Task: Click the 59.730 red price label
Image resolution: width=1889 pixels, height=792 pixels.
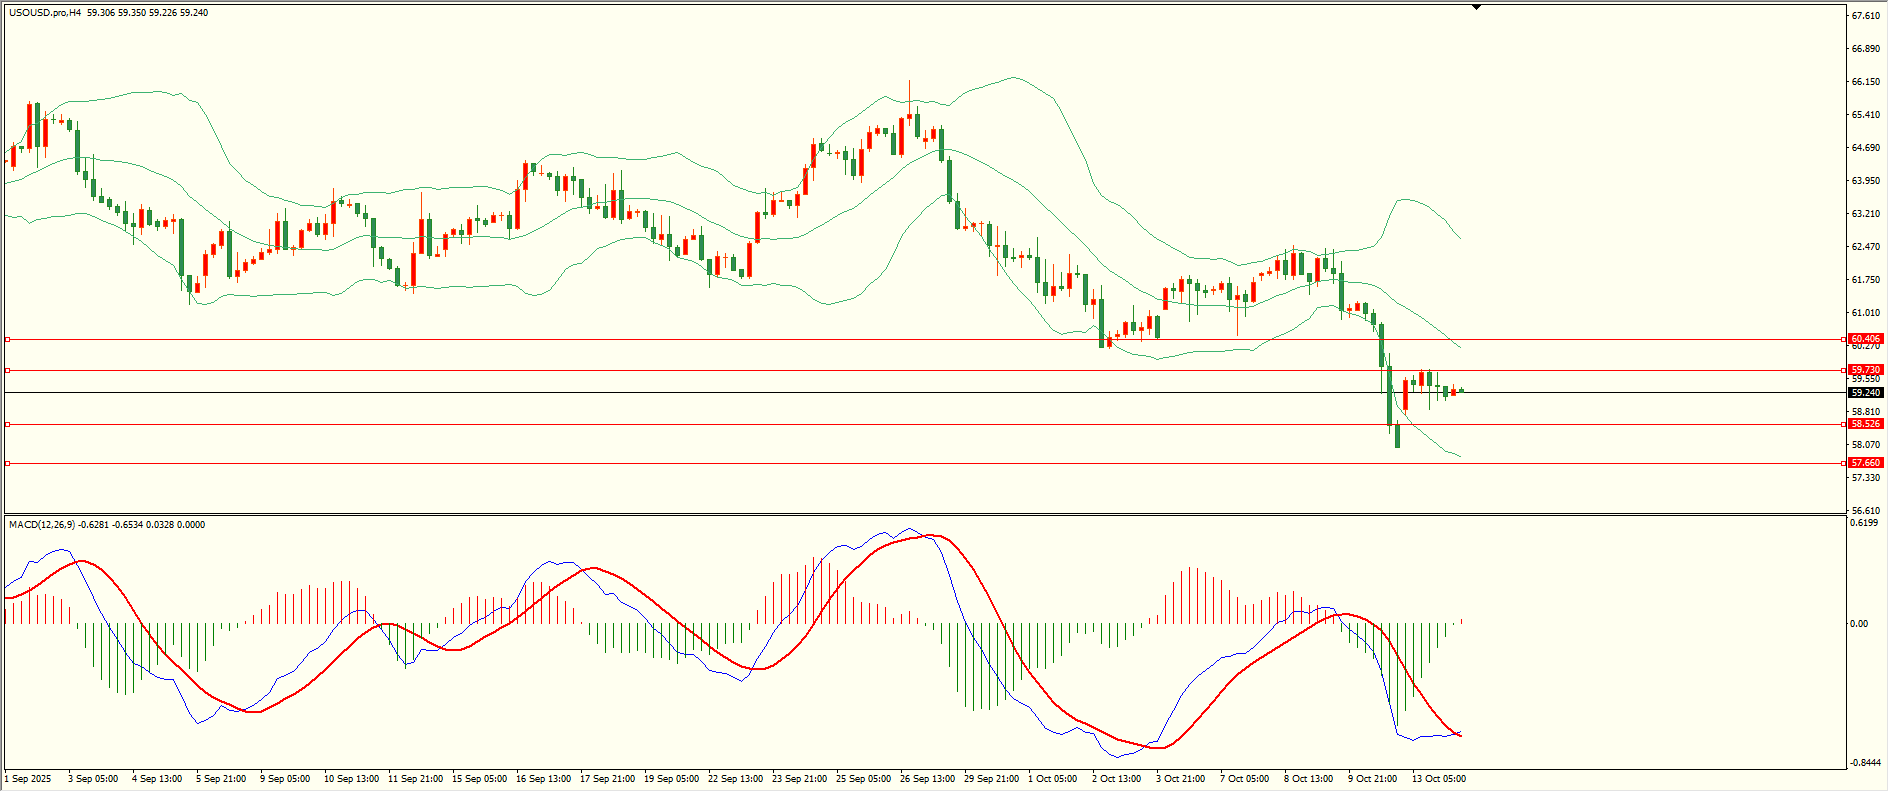Action: pos(1865,370)
